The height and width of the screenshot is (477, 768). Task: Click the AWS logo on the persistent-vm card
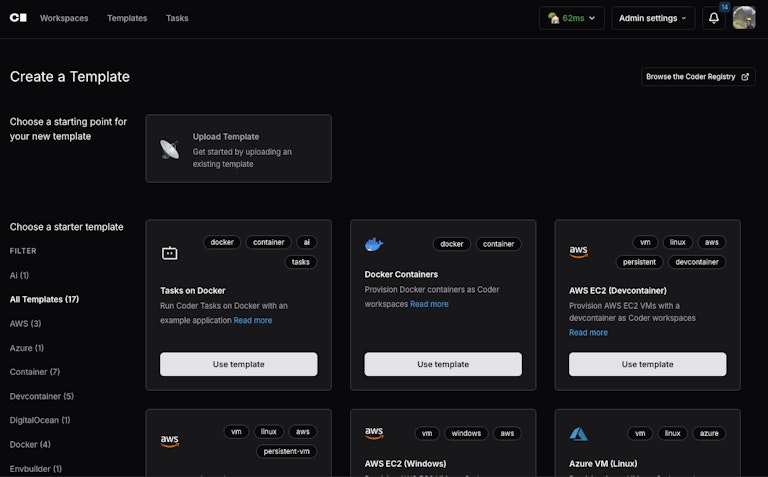(x=169, y=441)
